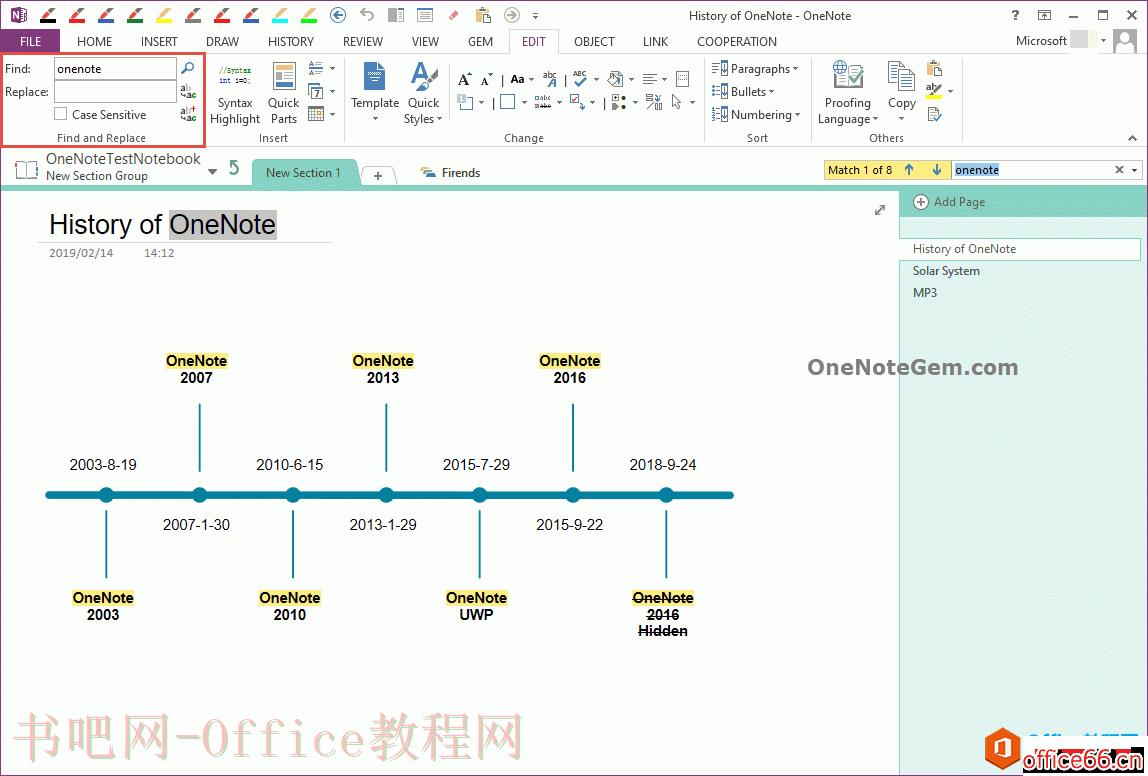This screenshot has height=776, width=1148.
Task: Click the text highlighter icon in Others
Action: click(x=933, y=92)
